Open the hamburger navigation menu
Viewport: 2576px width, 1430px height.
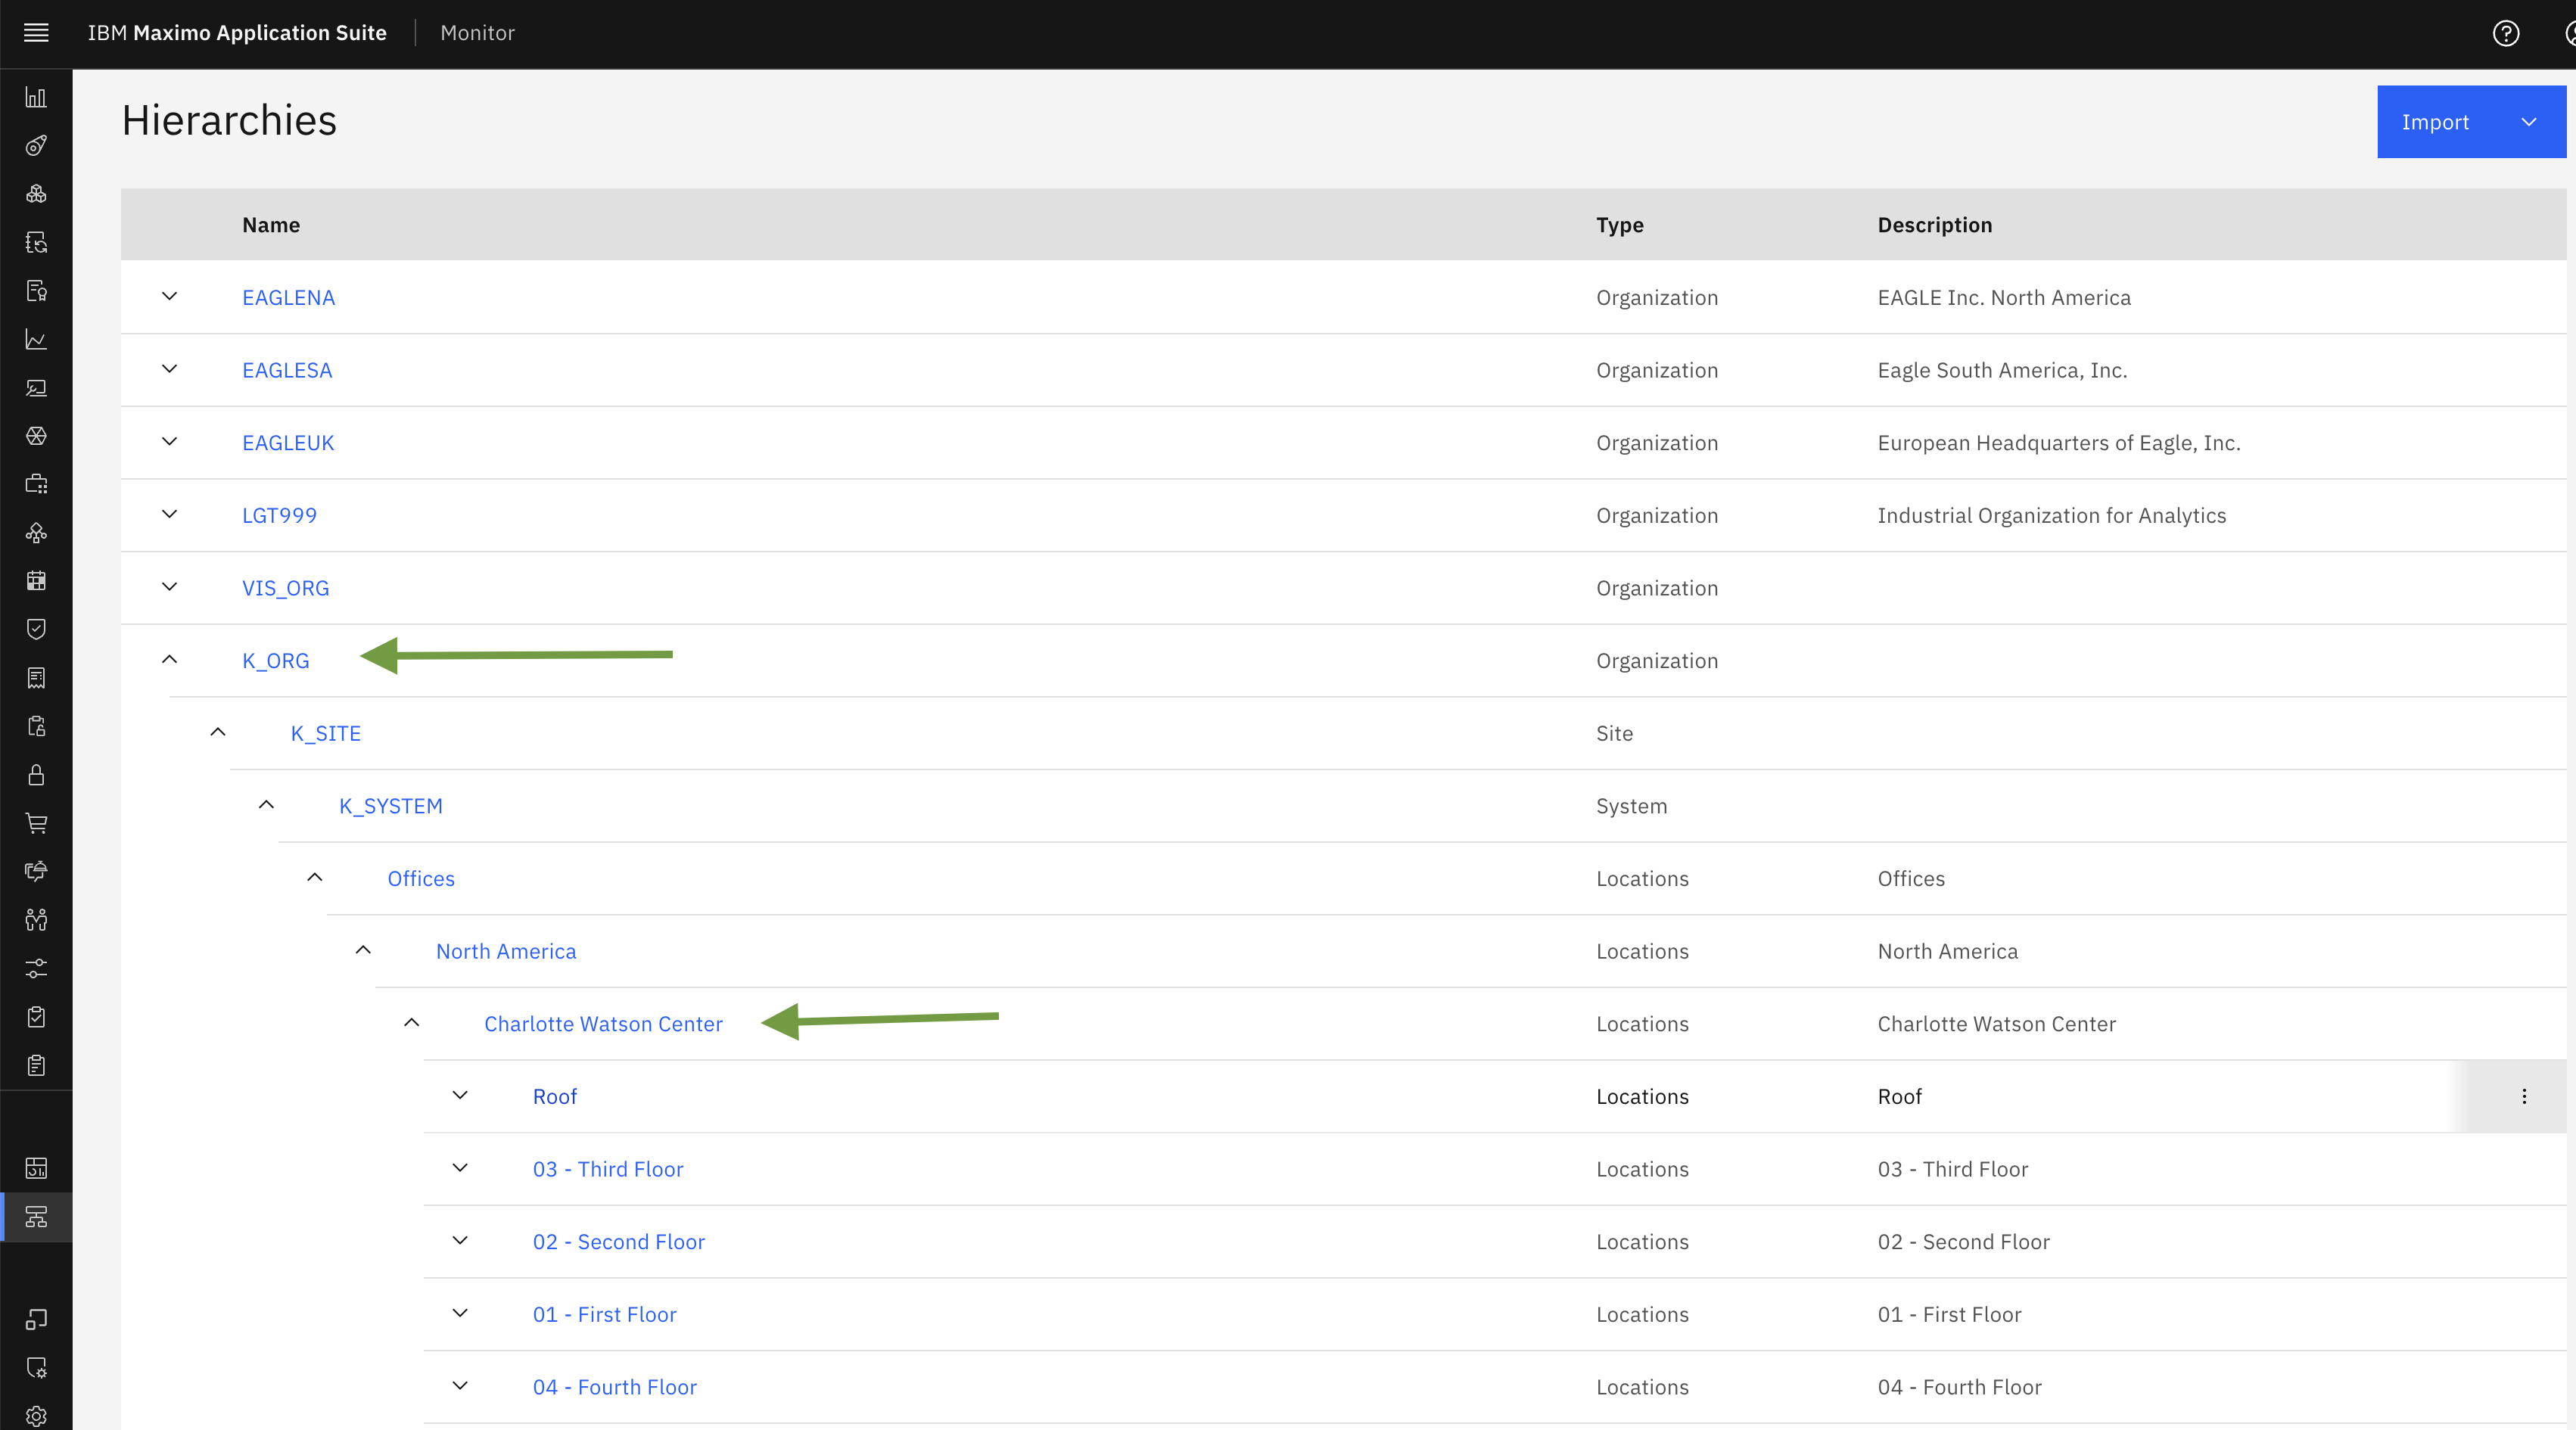36,33
